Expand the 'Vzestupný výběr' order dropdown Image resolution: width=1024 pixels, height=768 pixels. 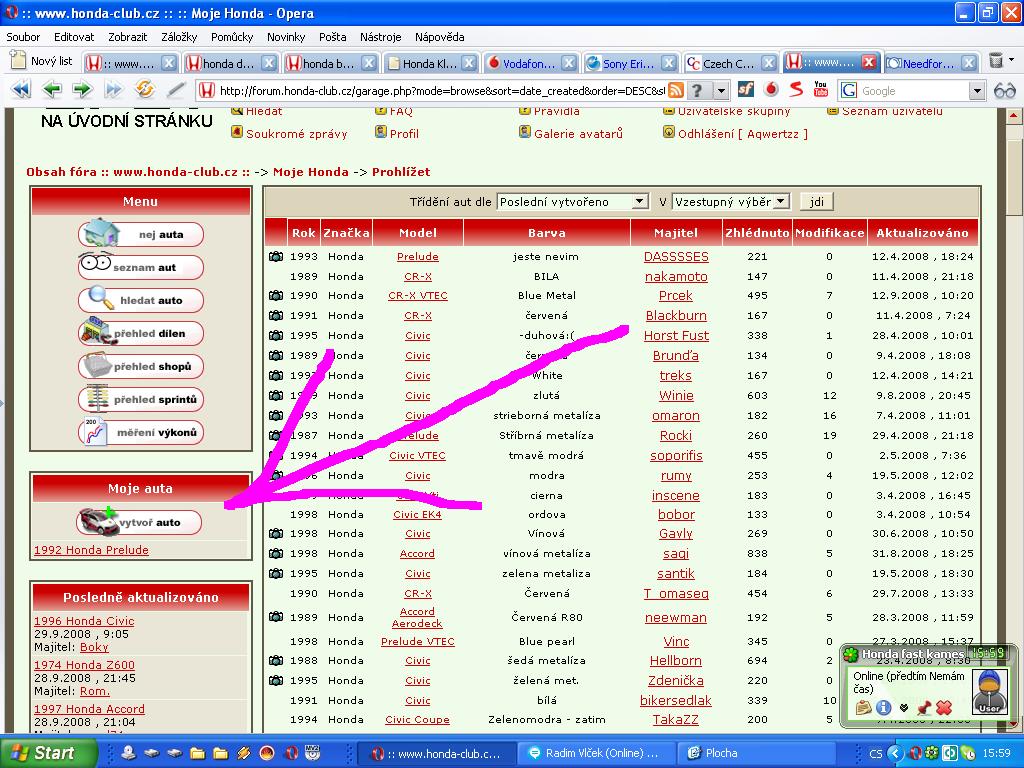(x=730, y=201)
